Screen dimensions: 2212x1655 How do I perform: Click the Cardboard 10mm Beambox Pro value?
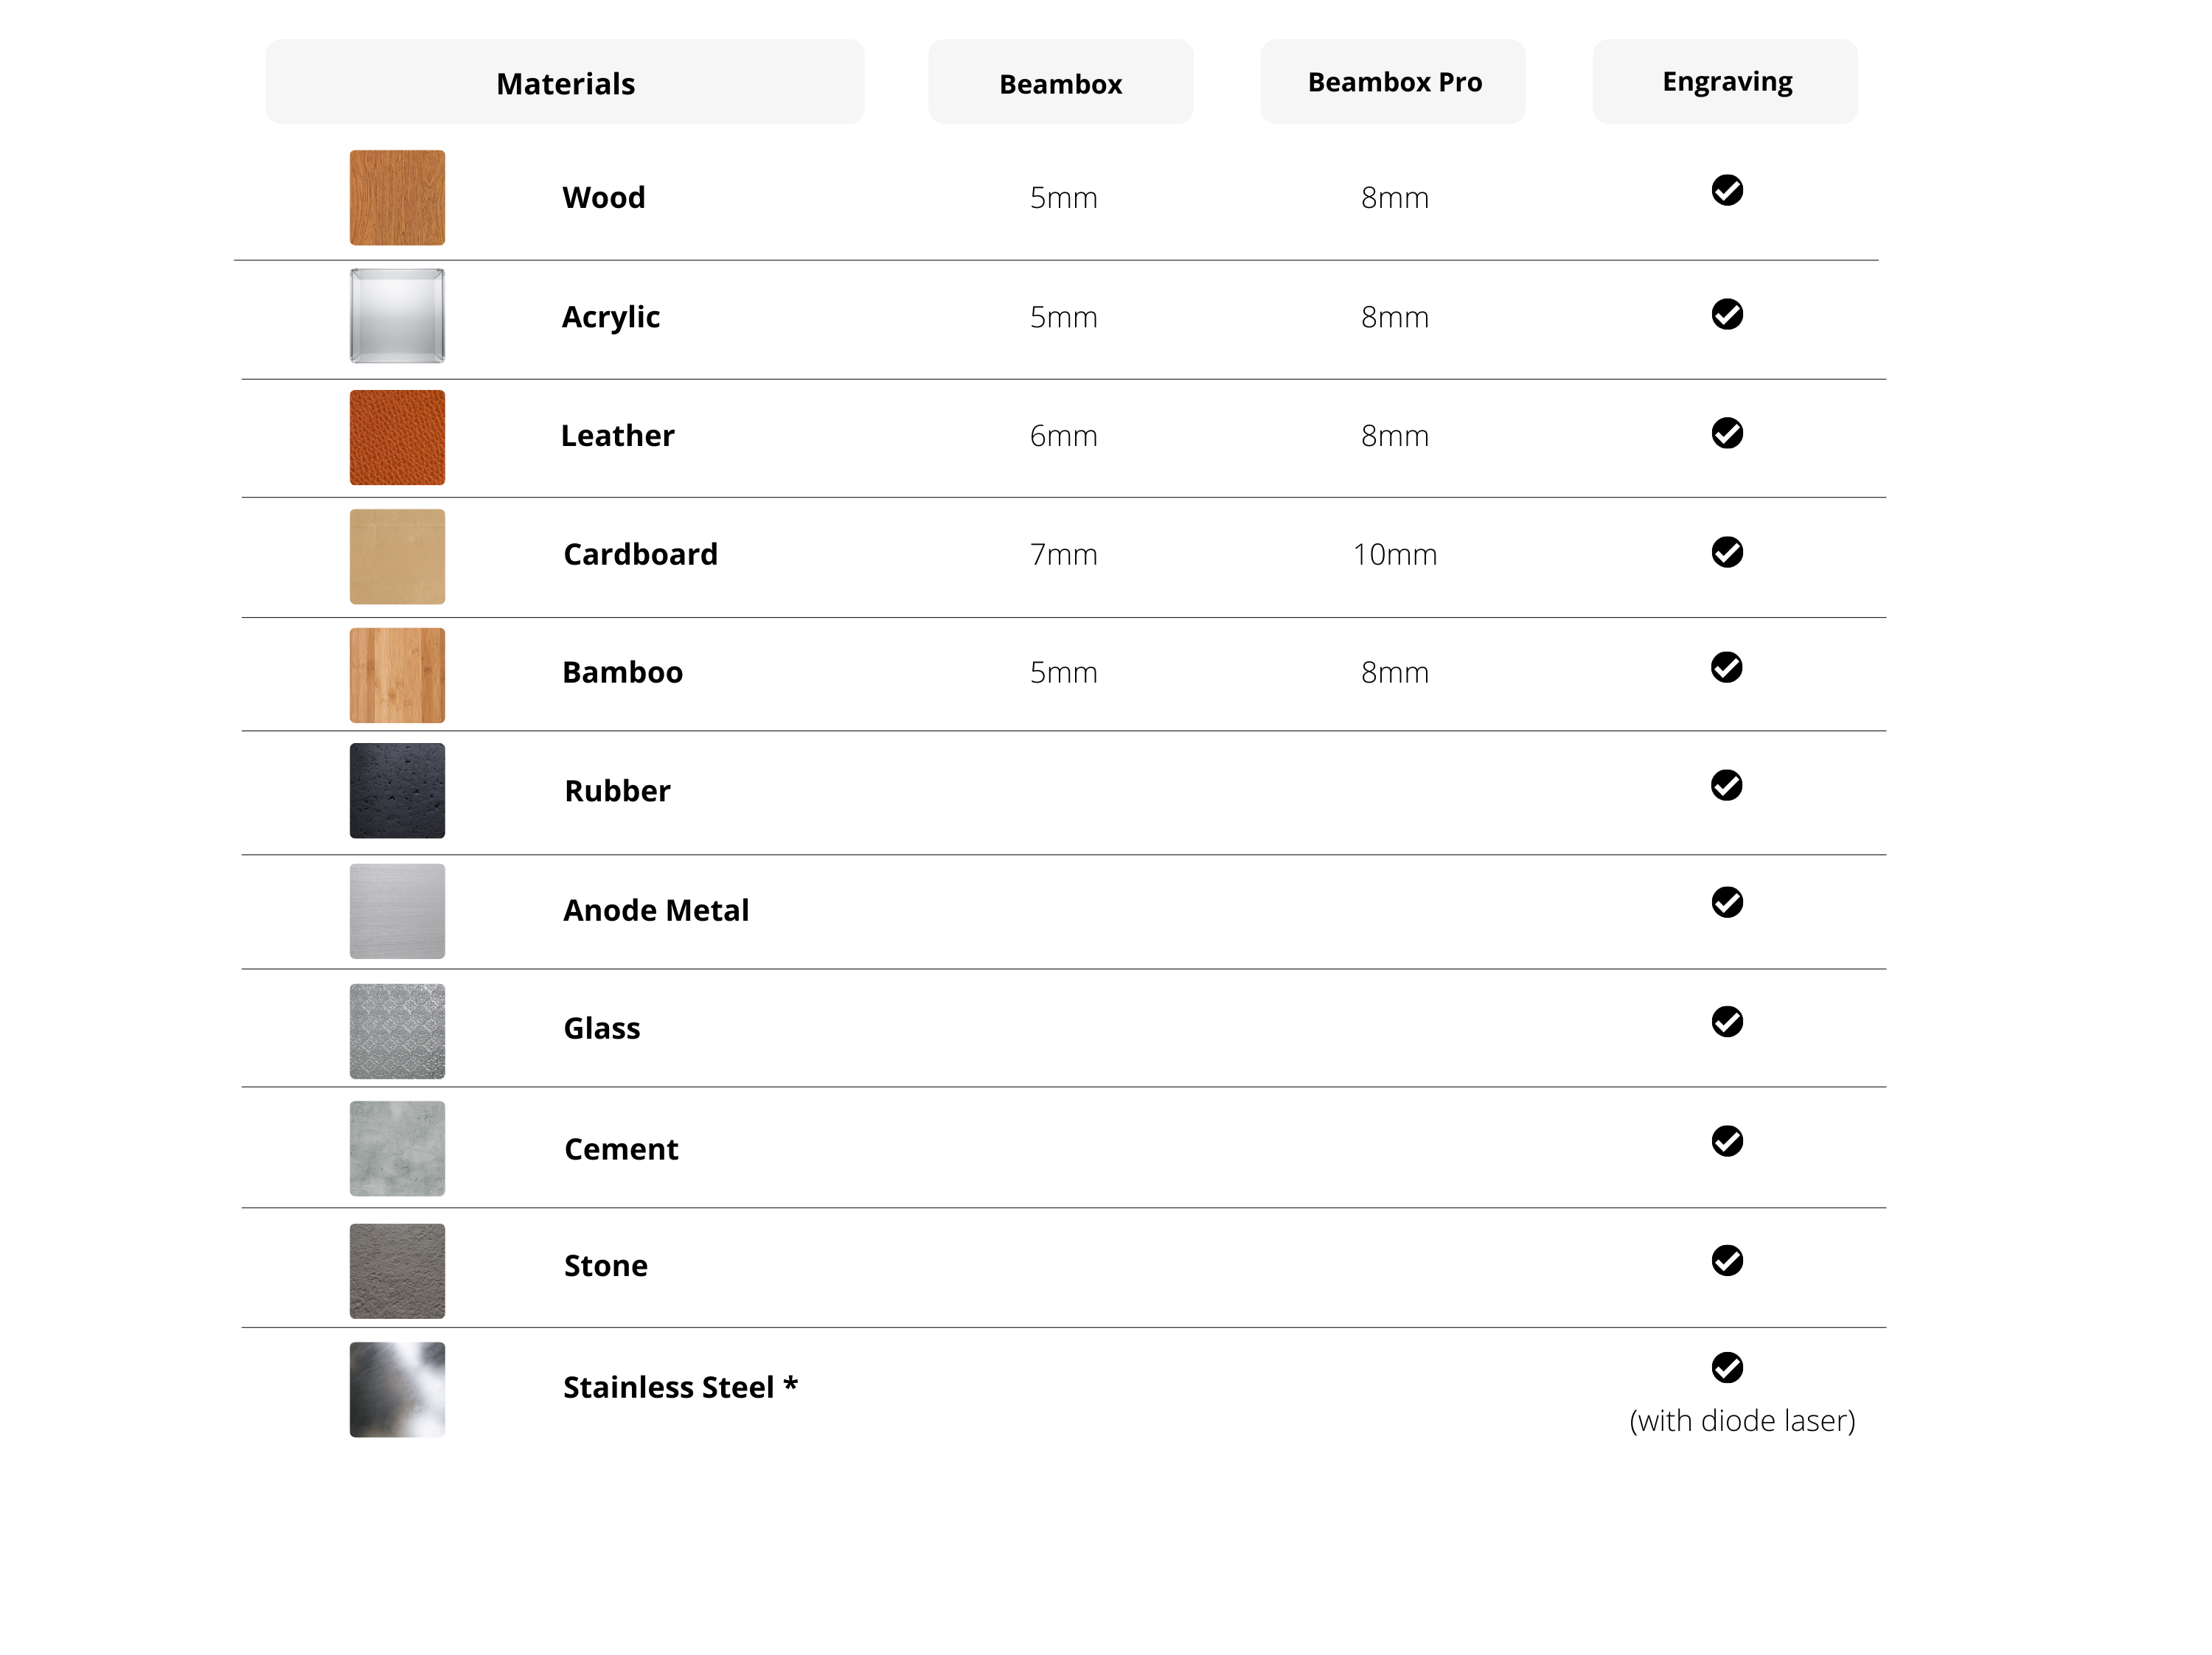[1394, 554]
